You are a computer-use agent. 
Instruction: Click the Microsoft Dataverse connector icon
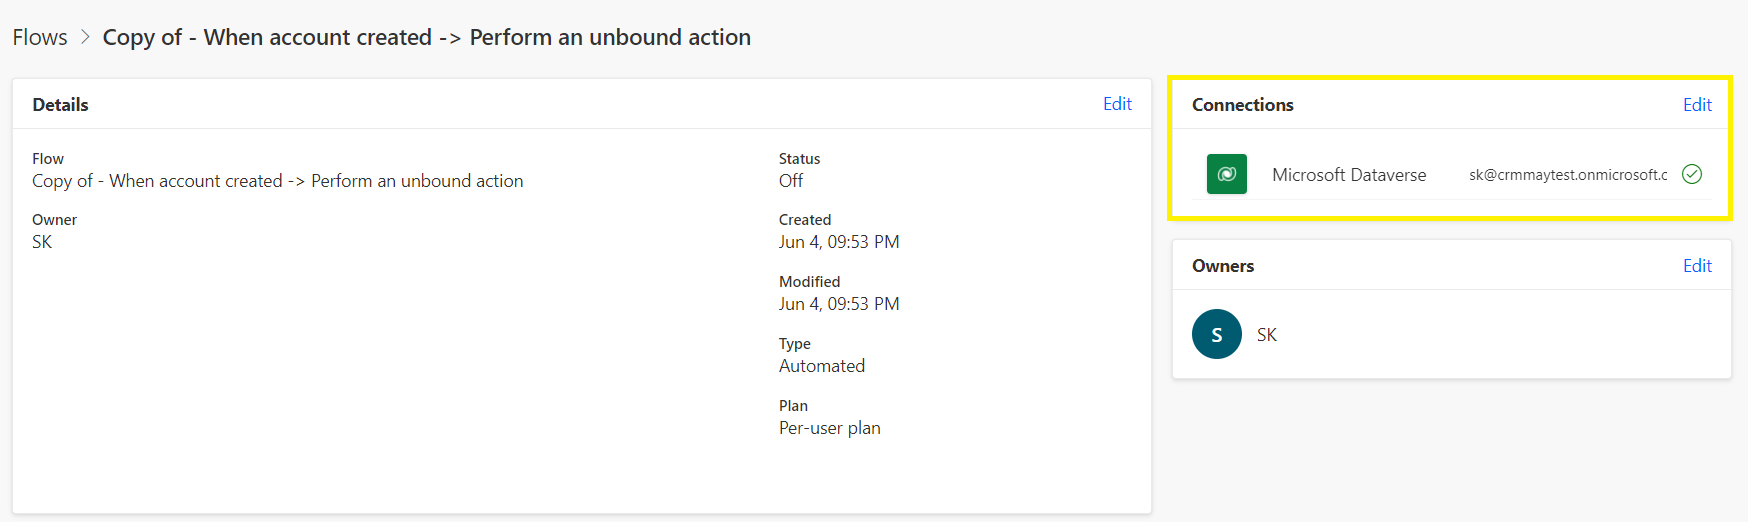1226,174
